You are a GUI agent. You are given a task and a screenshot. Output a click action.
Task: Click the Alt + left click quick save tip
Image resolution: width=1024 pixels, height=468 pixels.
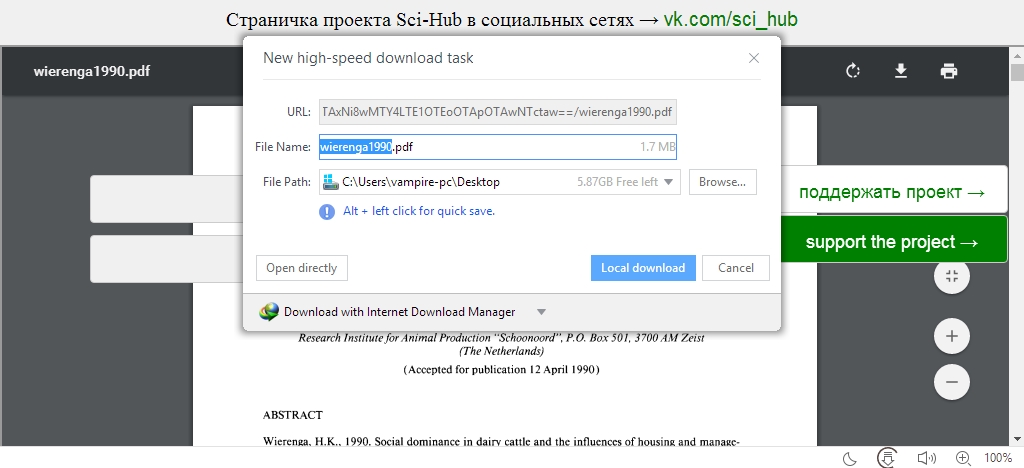419,211
